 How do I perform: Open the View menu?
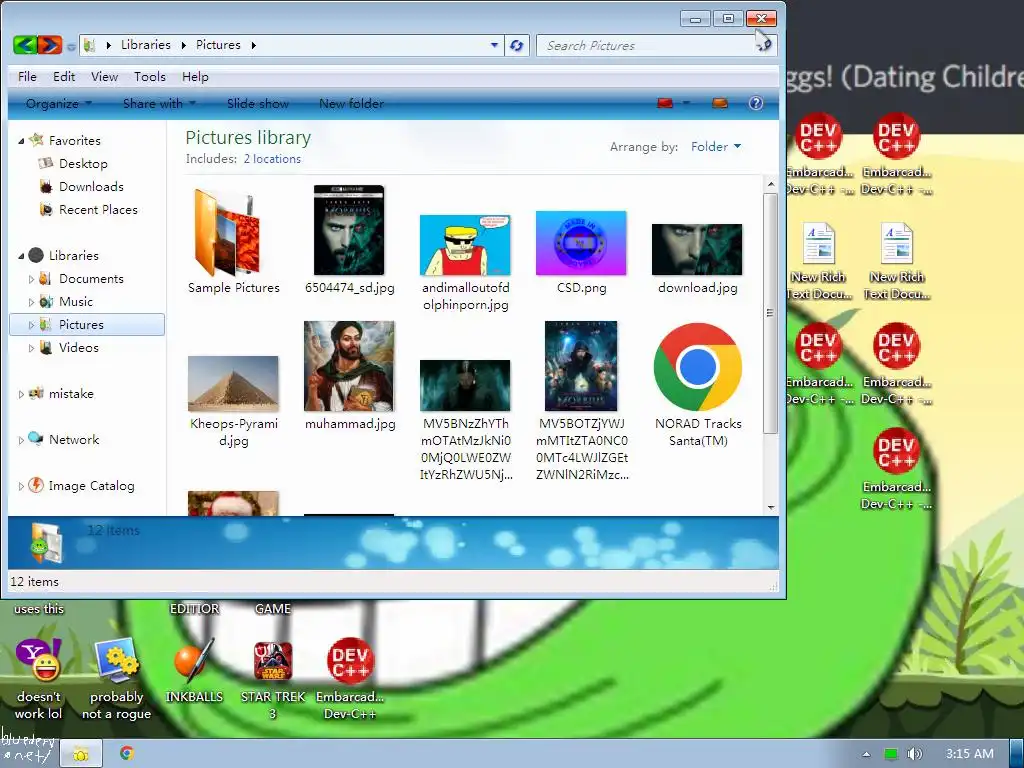[x=104, y=76]
